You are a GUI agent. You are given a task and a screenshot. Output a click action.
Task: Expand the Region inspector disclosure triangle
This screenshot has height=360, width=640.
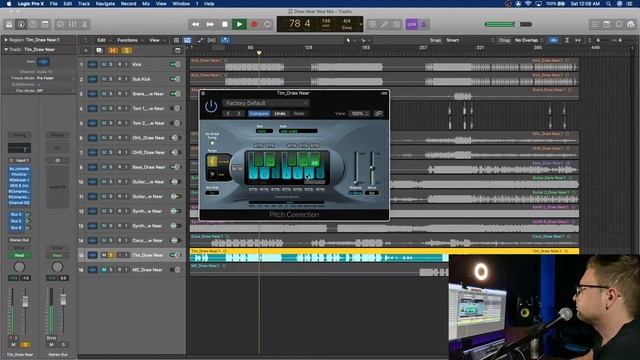6,40
